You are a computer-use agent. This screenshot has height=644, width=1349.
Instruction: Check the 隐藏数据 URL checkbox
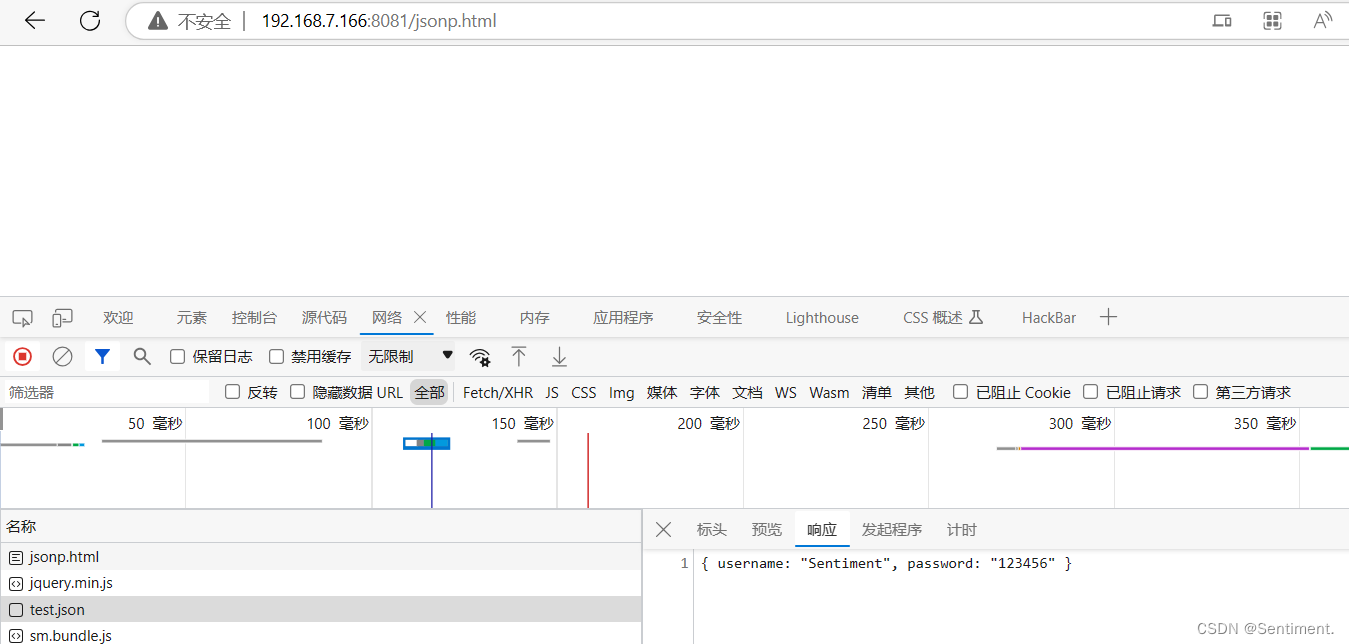pyautogui.click(x=297, y=392)
